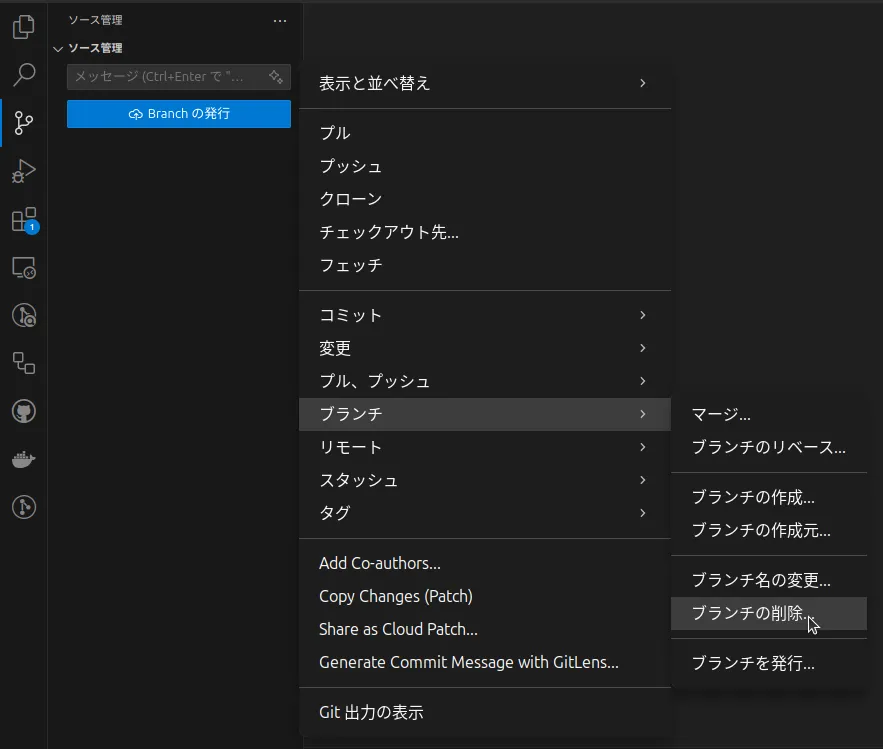Click the commit message input field

[165, 77]
